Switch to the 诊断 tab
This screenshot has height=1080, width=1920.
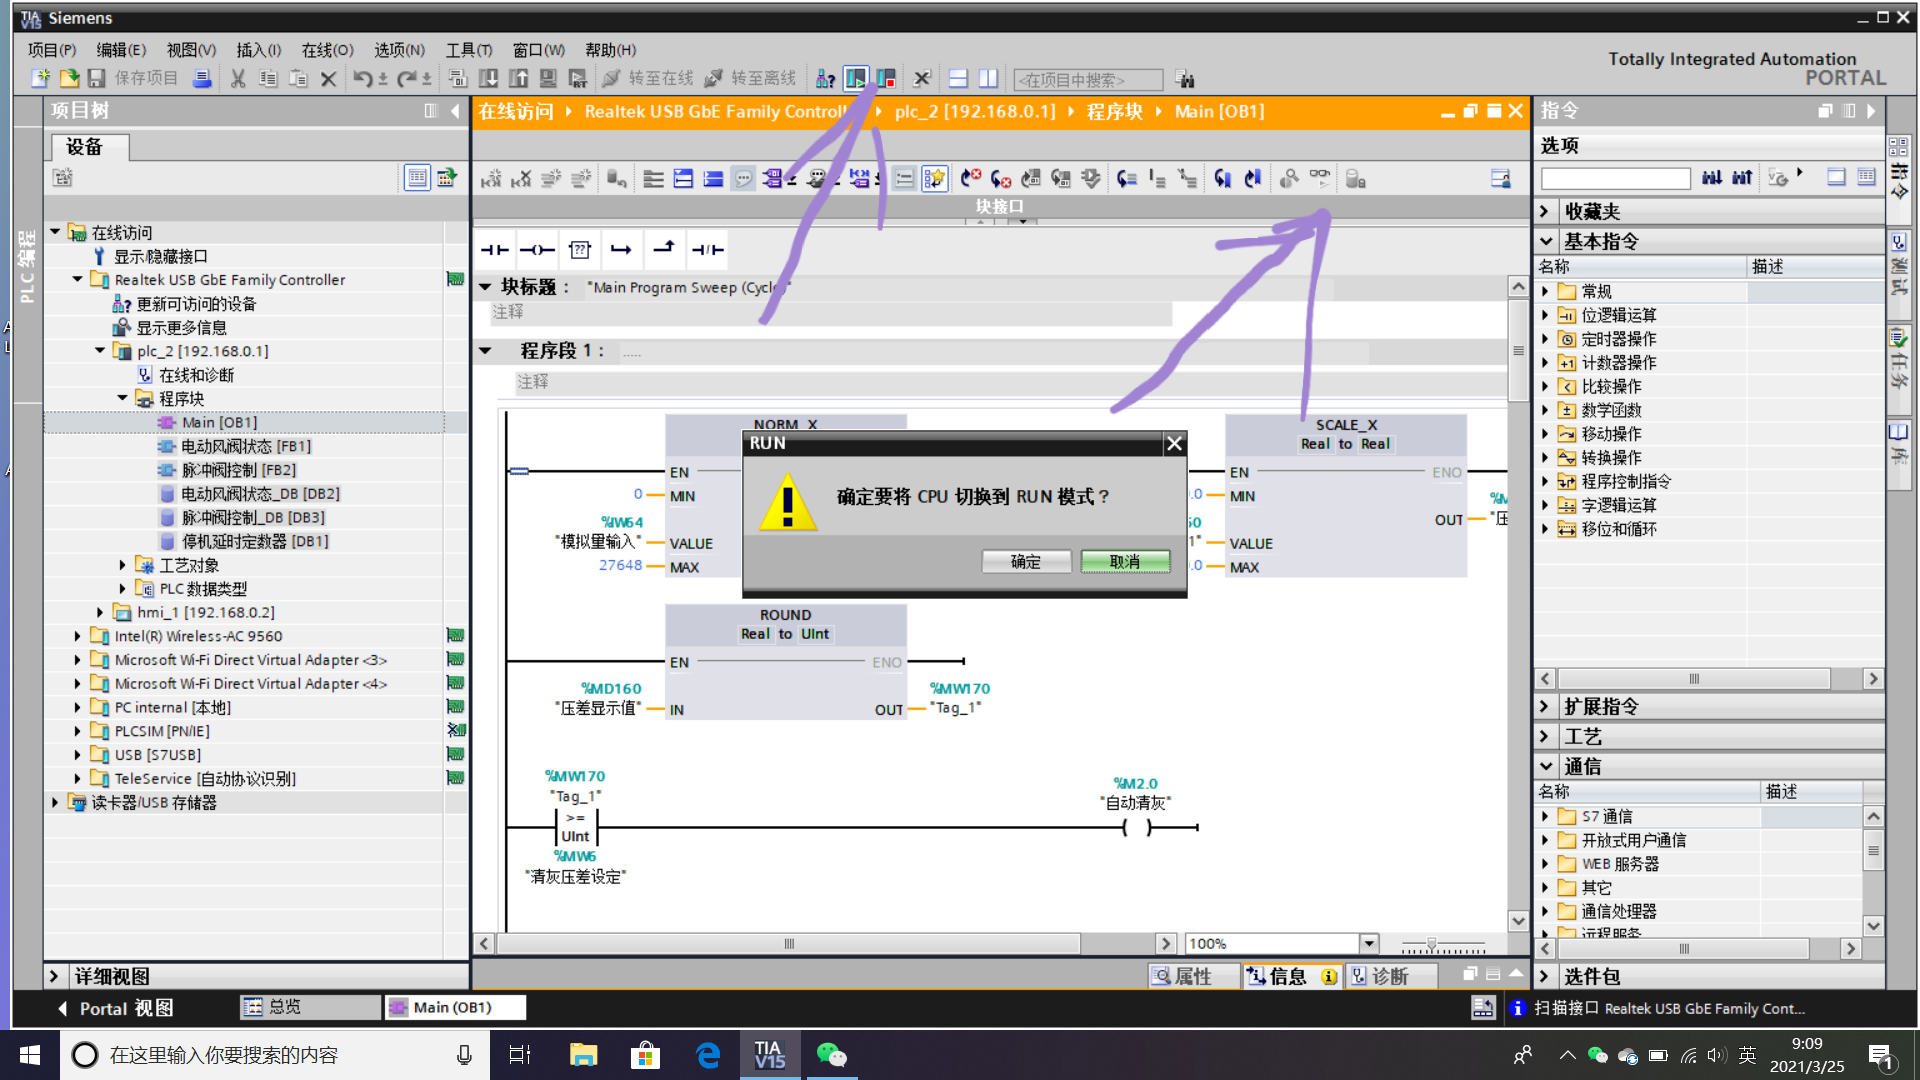coord(1380,976)
